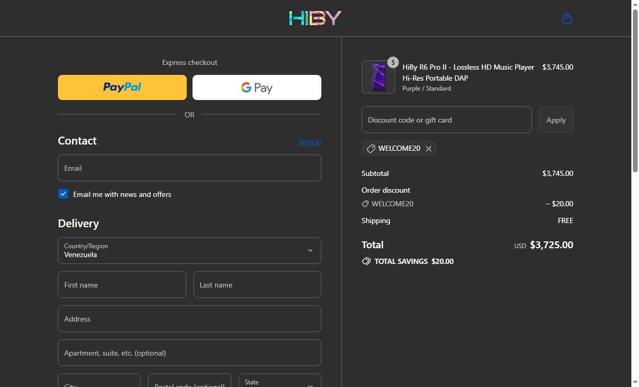Click the Contact heading

click(77, 141)
